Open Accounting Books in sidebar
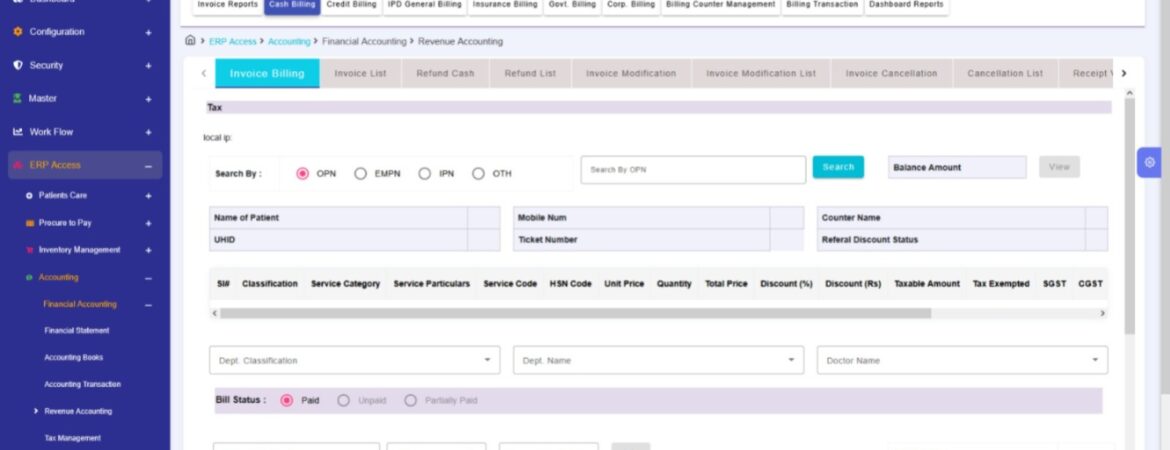The width and height of the screenshot is (1170, 450). (74, 357)
